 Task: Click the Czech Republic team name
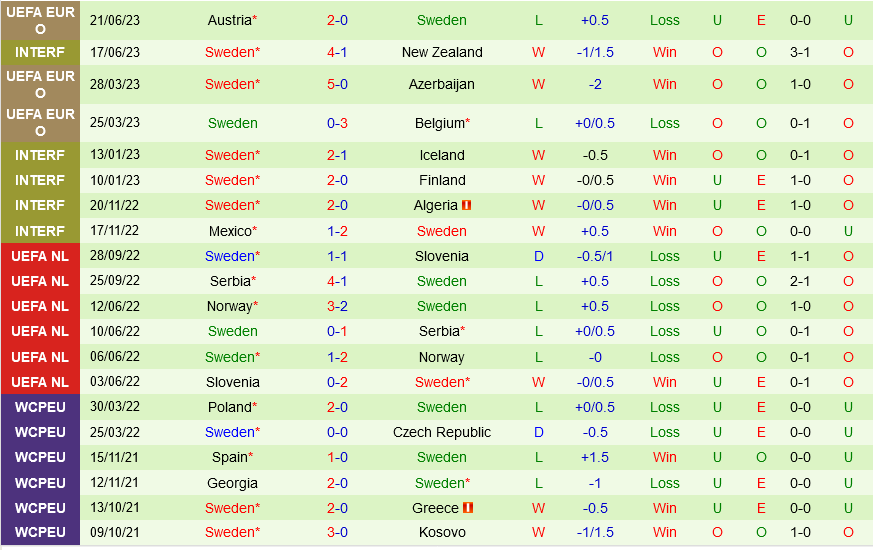click(x=442, y=432)
